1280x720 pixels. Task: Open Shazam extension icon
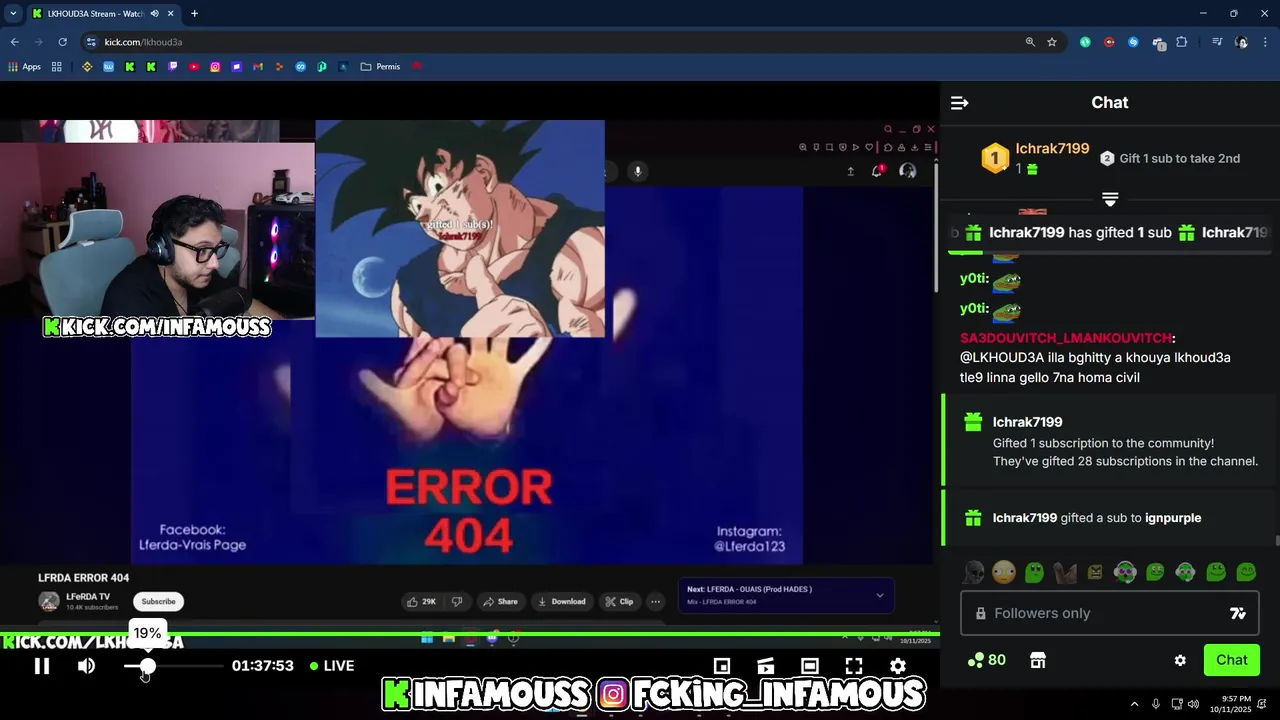pos(1133,42)
